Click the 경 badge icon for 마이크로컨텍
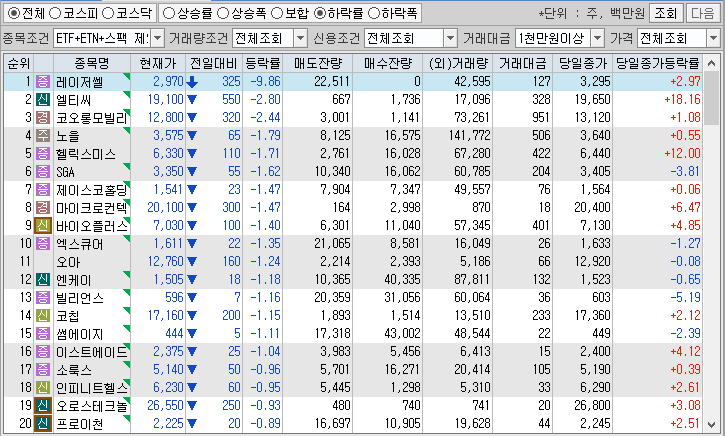The image size is (725, 436). coord(43,208)
